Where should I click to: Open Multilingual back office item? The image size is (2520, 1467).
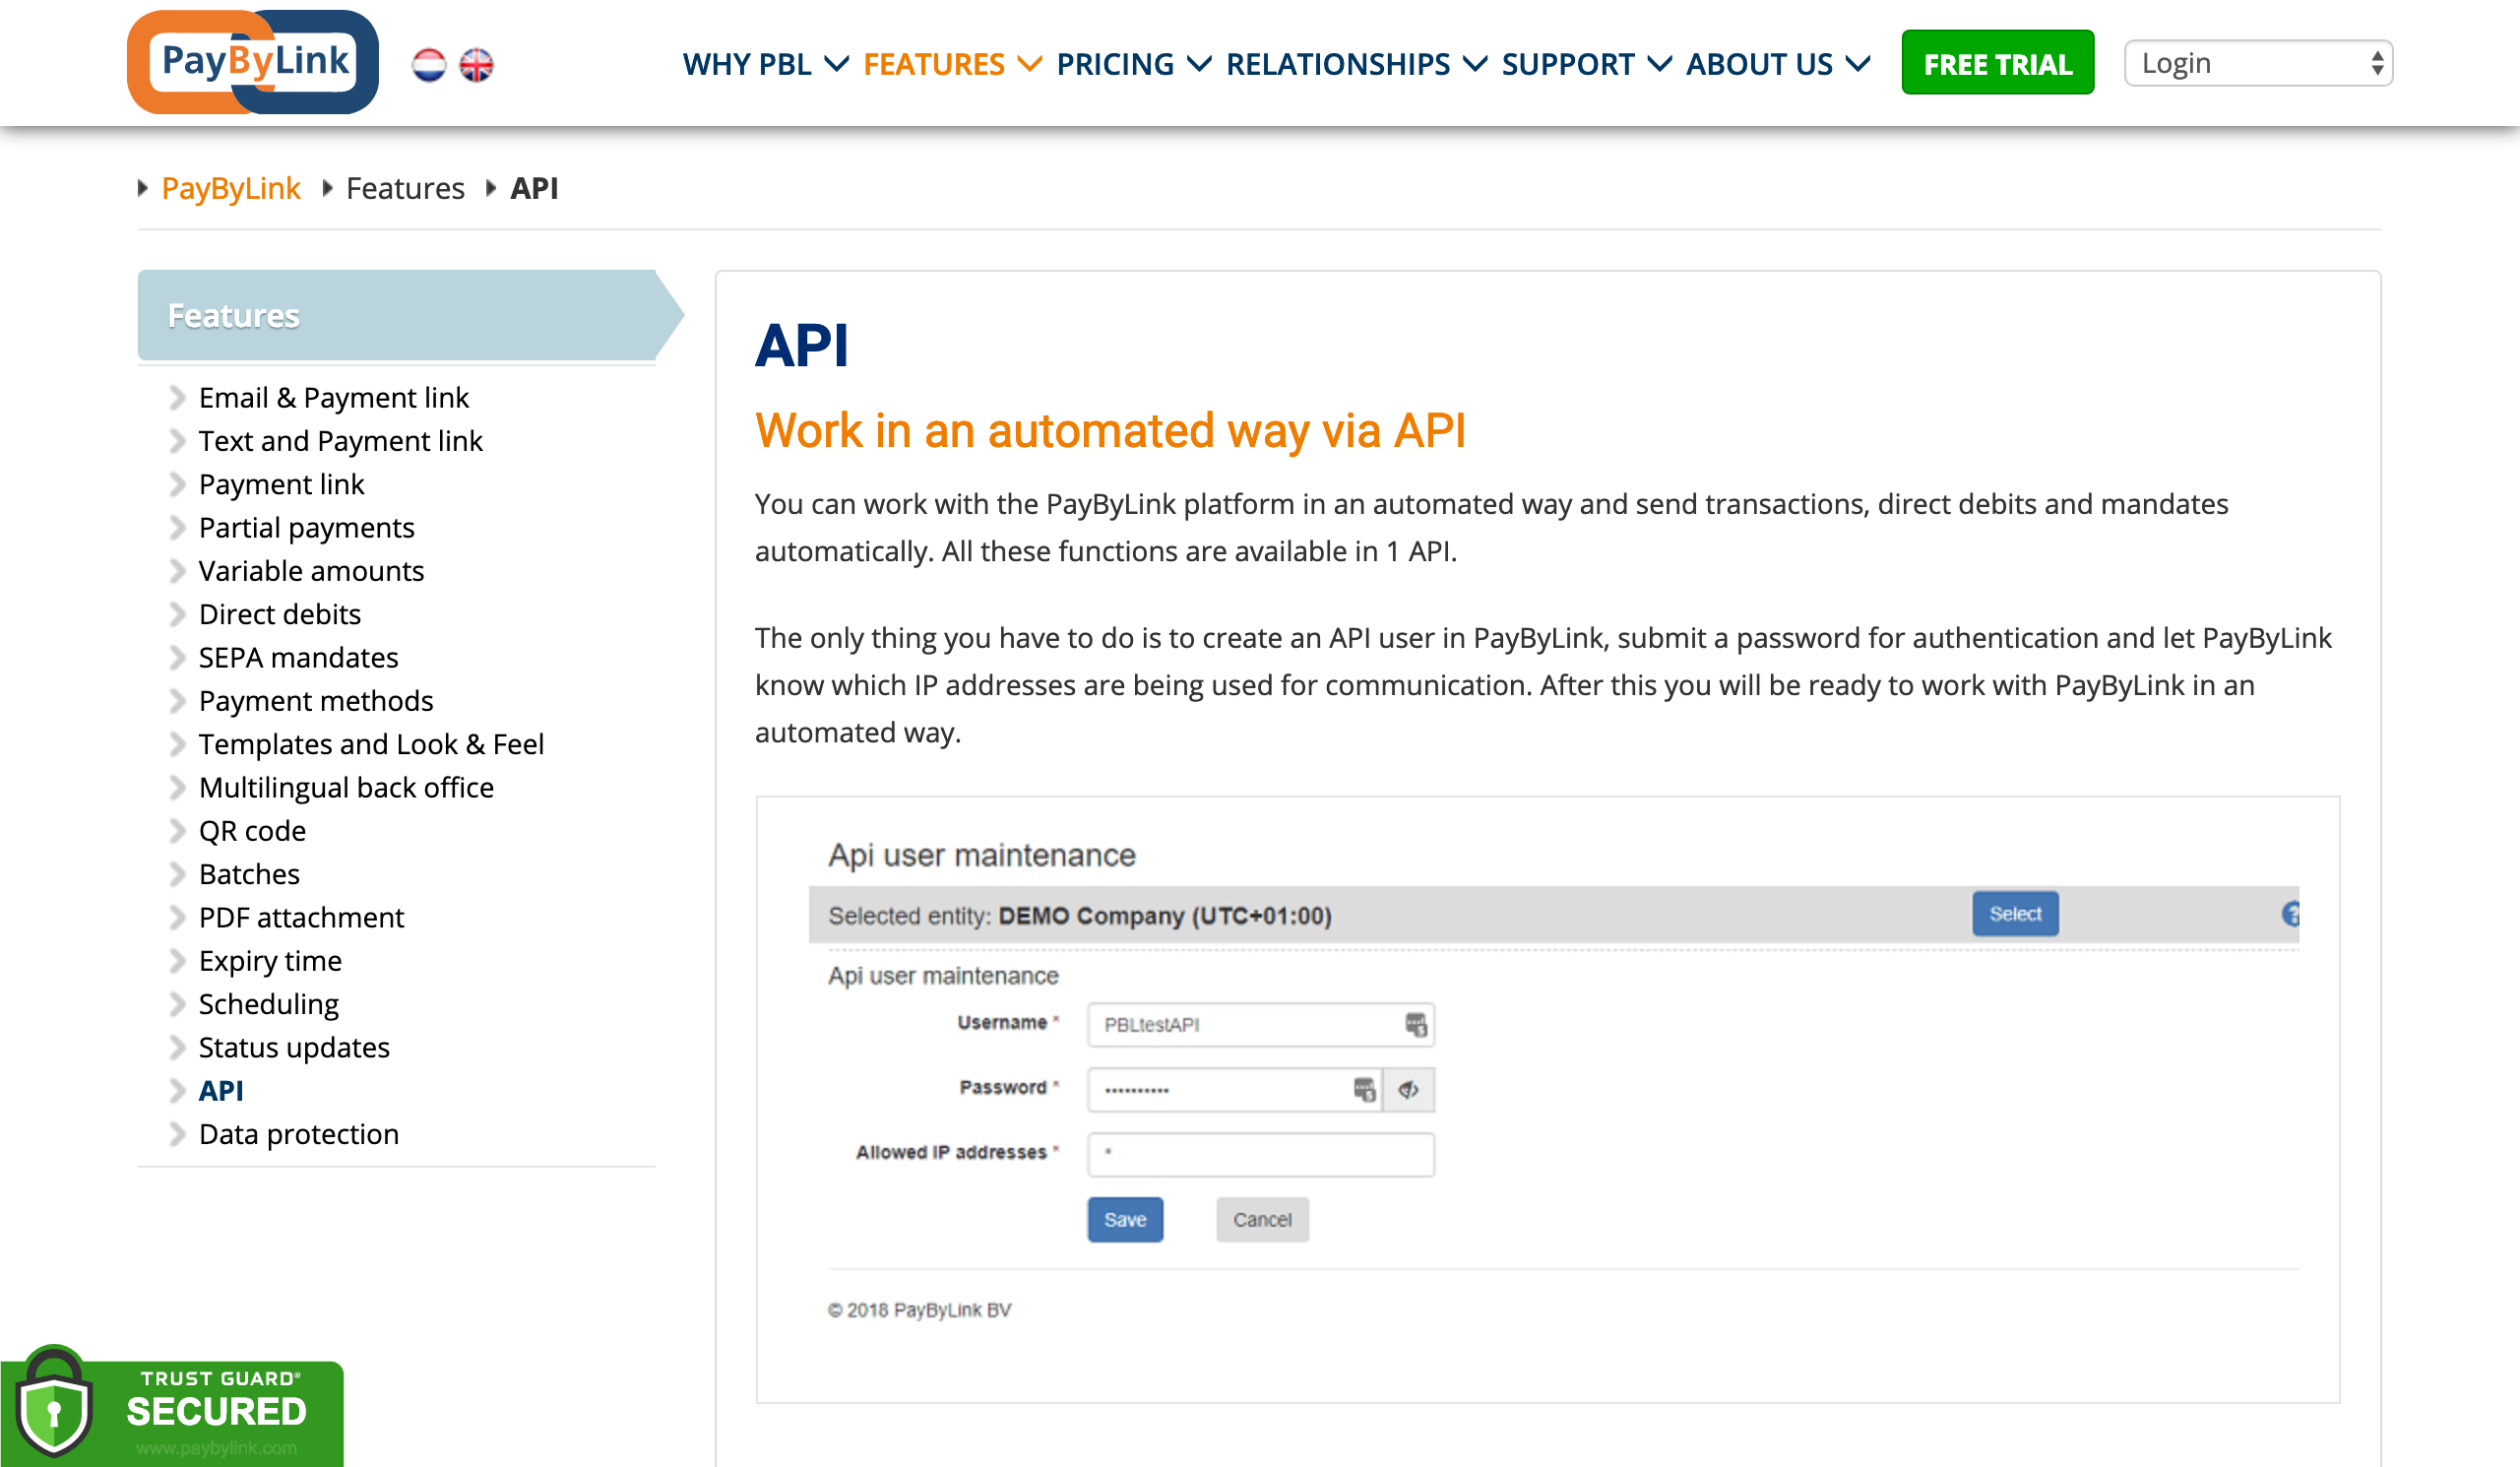(347, 787)
